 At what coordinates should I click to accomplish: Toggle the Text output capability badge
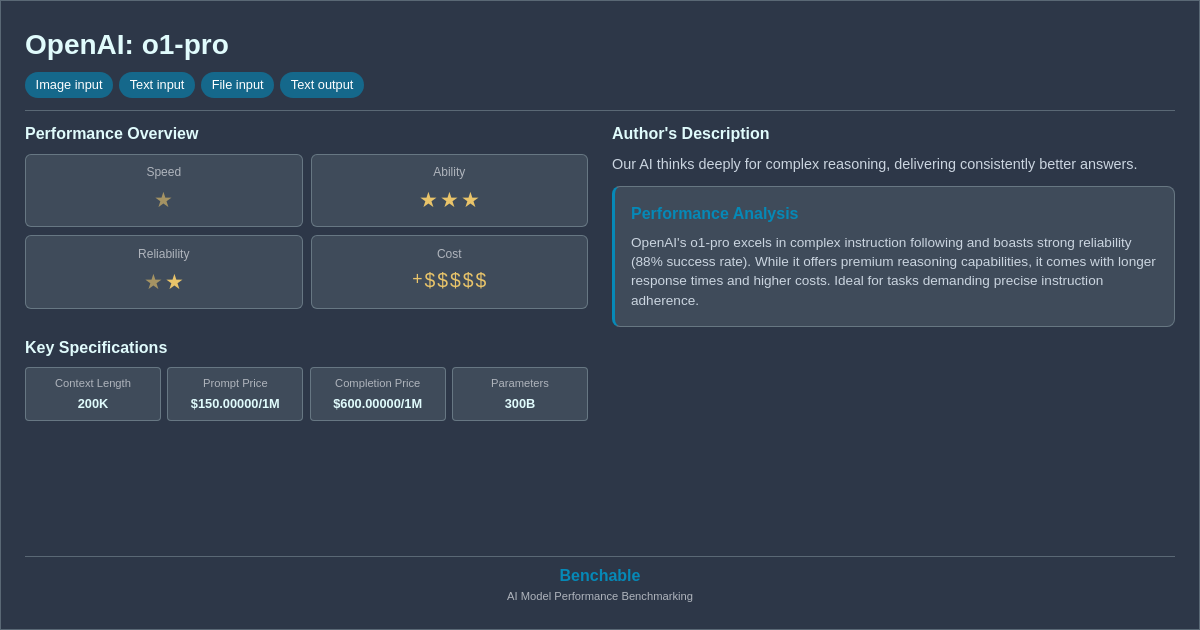click(x=321, y=85)
